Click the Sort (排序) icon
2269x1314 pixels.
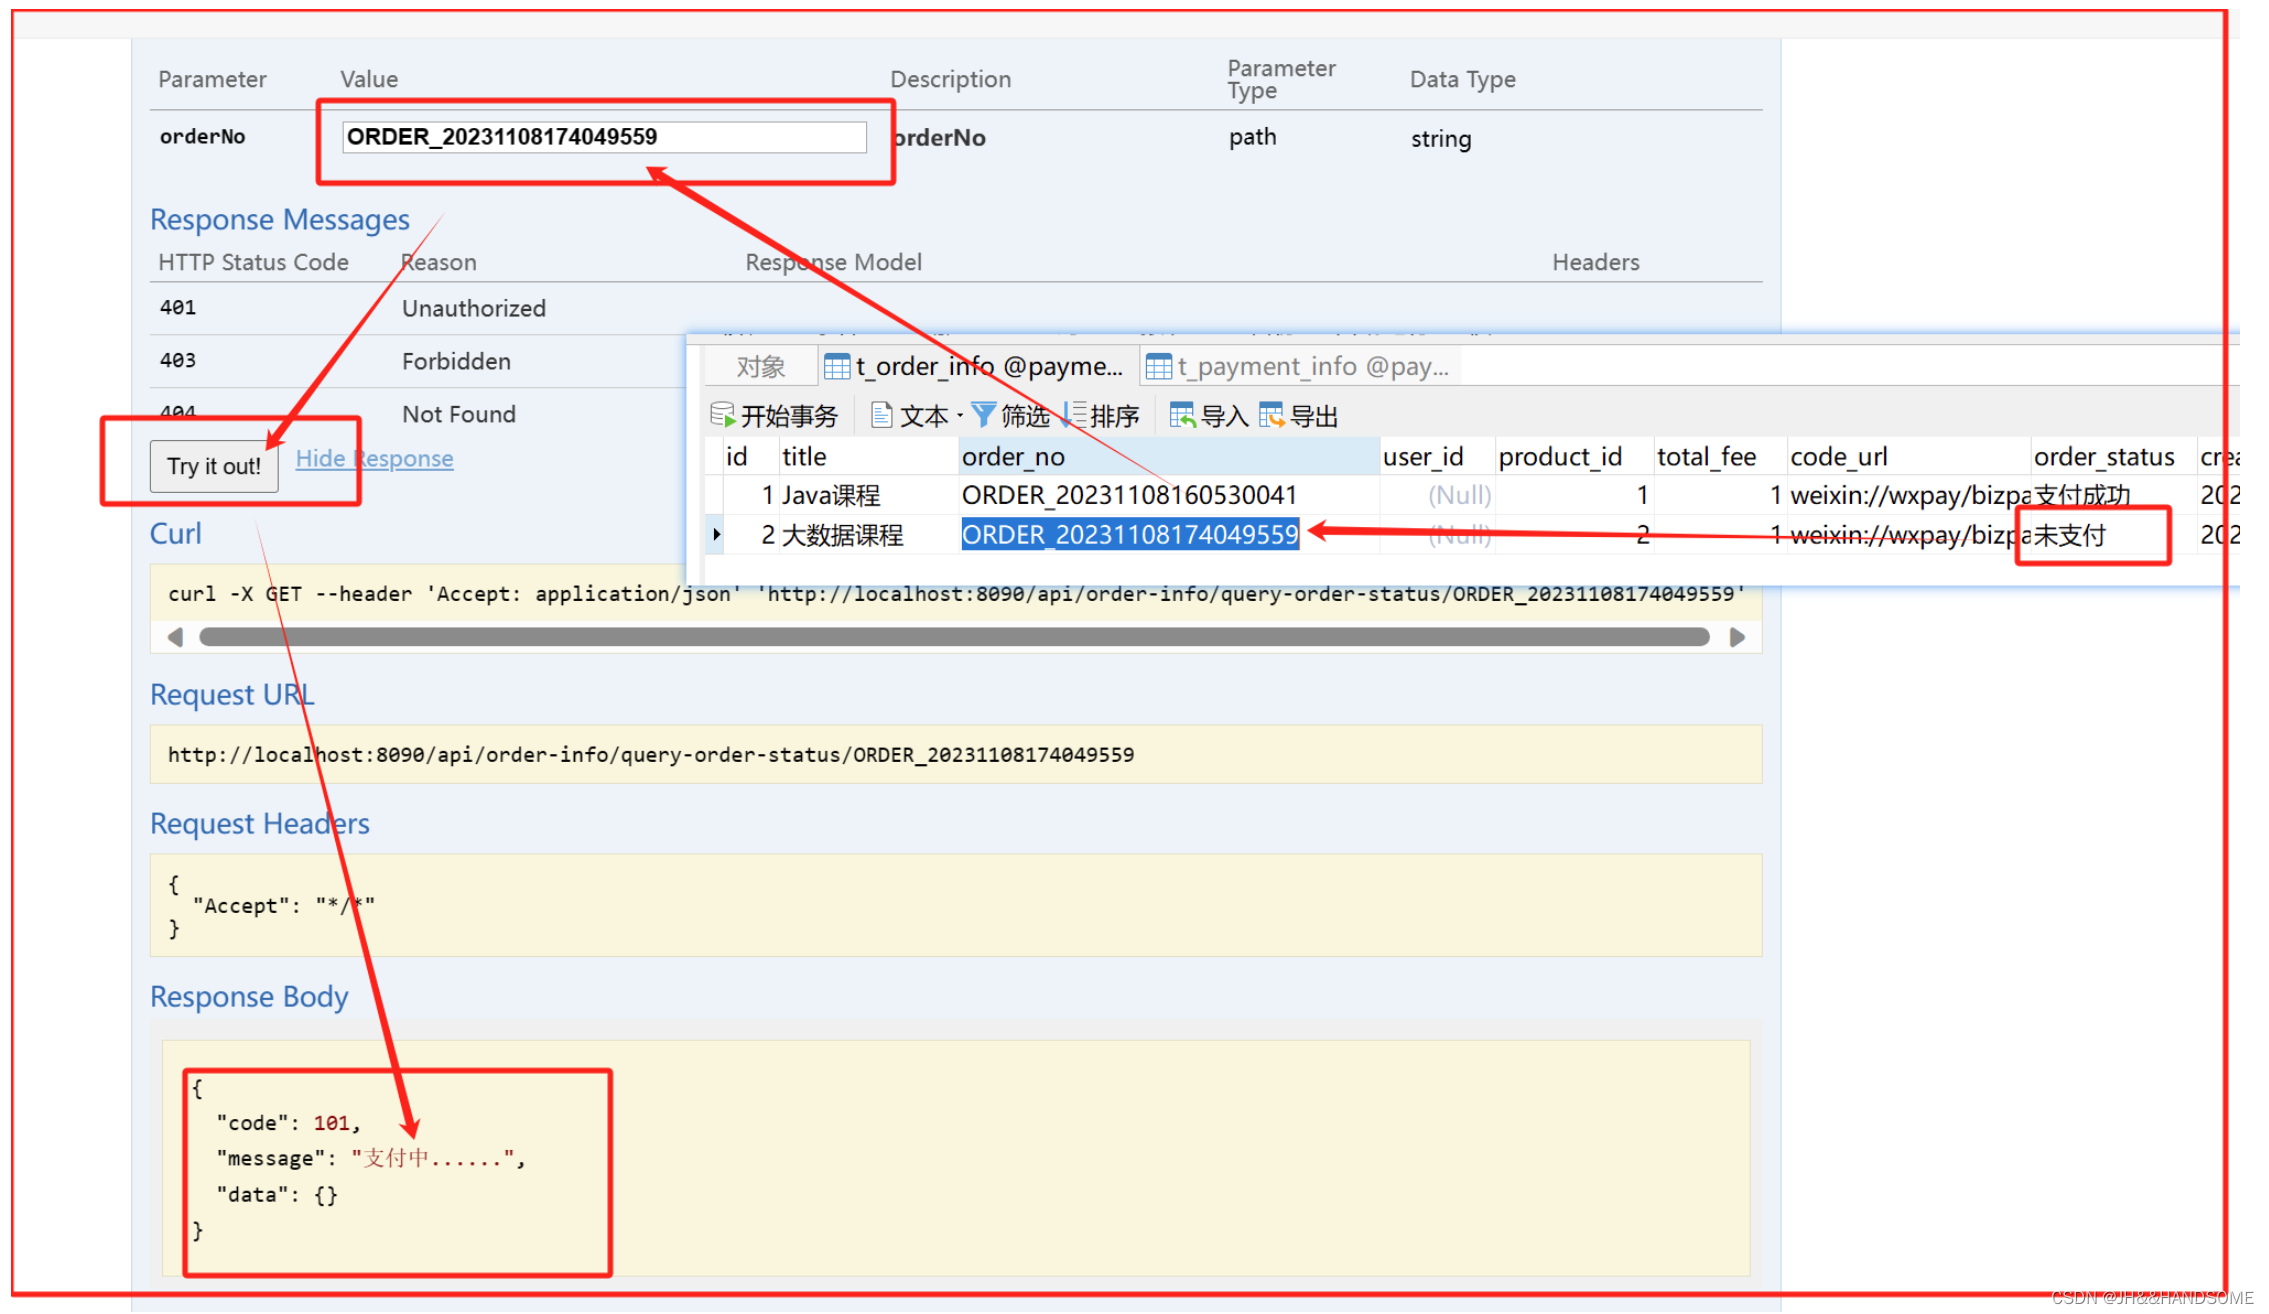pyautogui.click(x=1075, y=414)
